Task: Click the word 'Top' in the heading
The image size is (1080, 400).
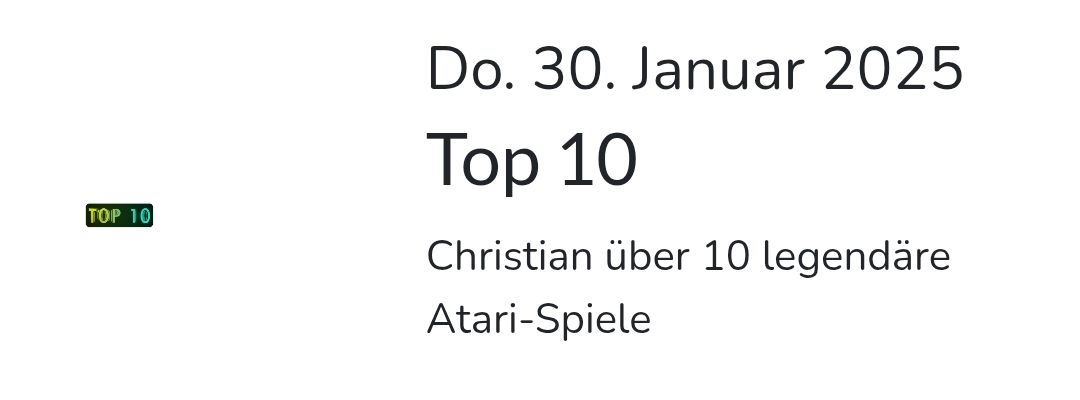Action: tap(483, 161)
